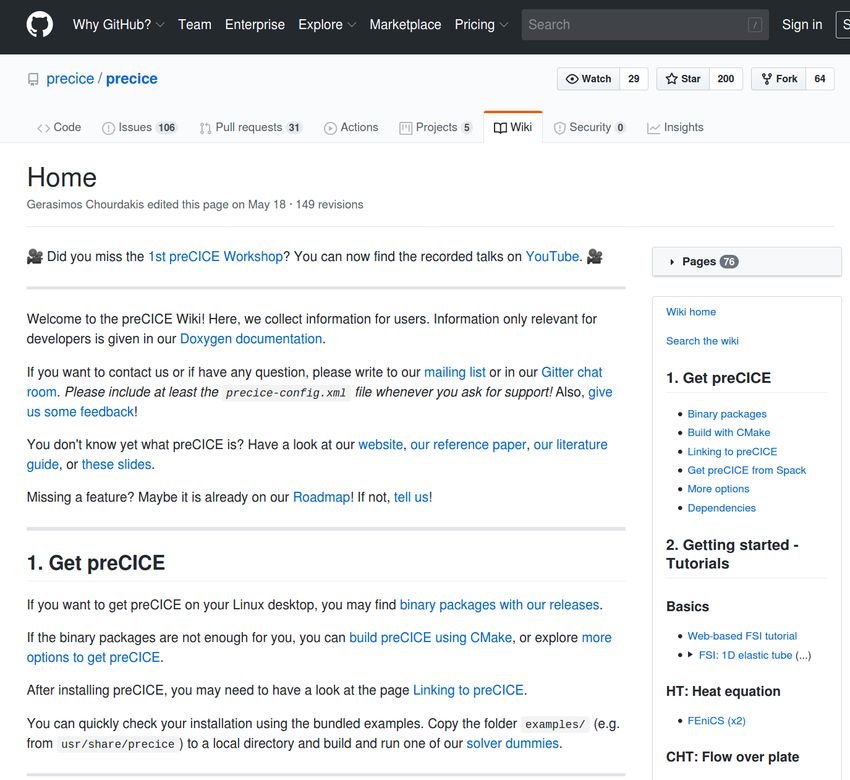Open the Pricing dropdown menu

click(x=481, y=24)
